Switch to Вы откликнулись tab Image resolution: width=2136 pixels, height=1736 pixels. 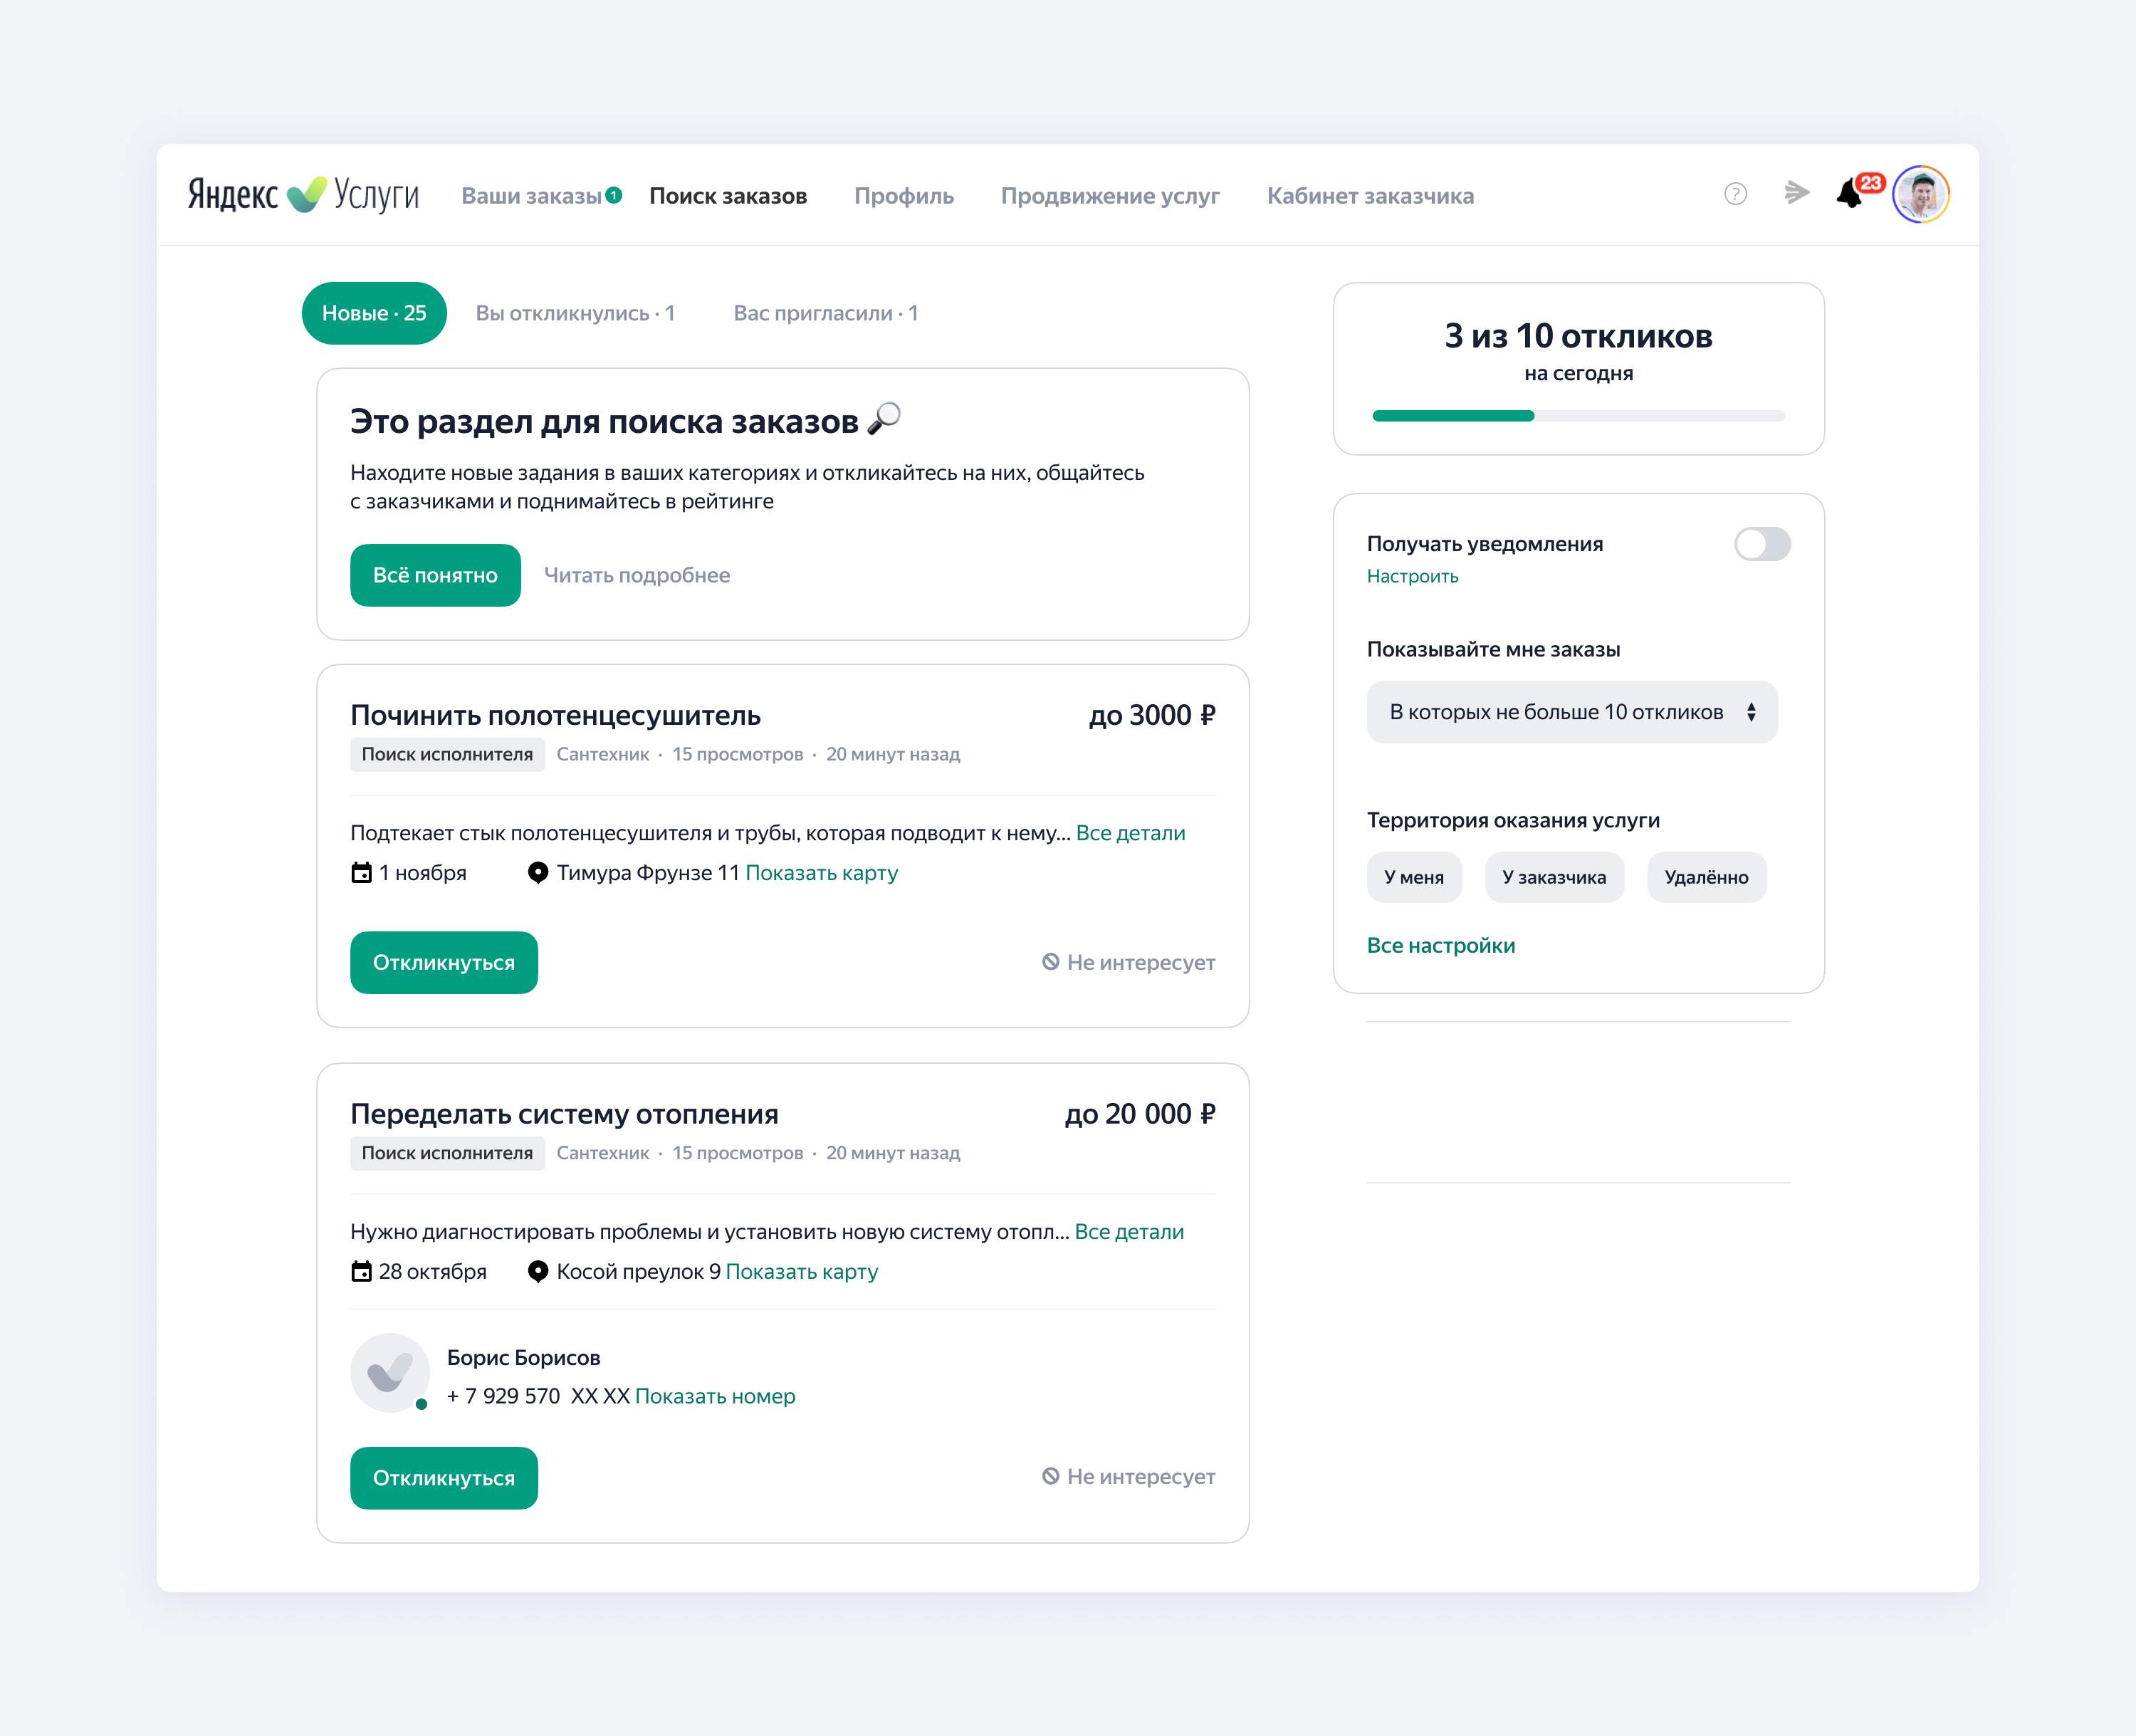tap(575, 313)
